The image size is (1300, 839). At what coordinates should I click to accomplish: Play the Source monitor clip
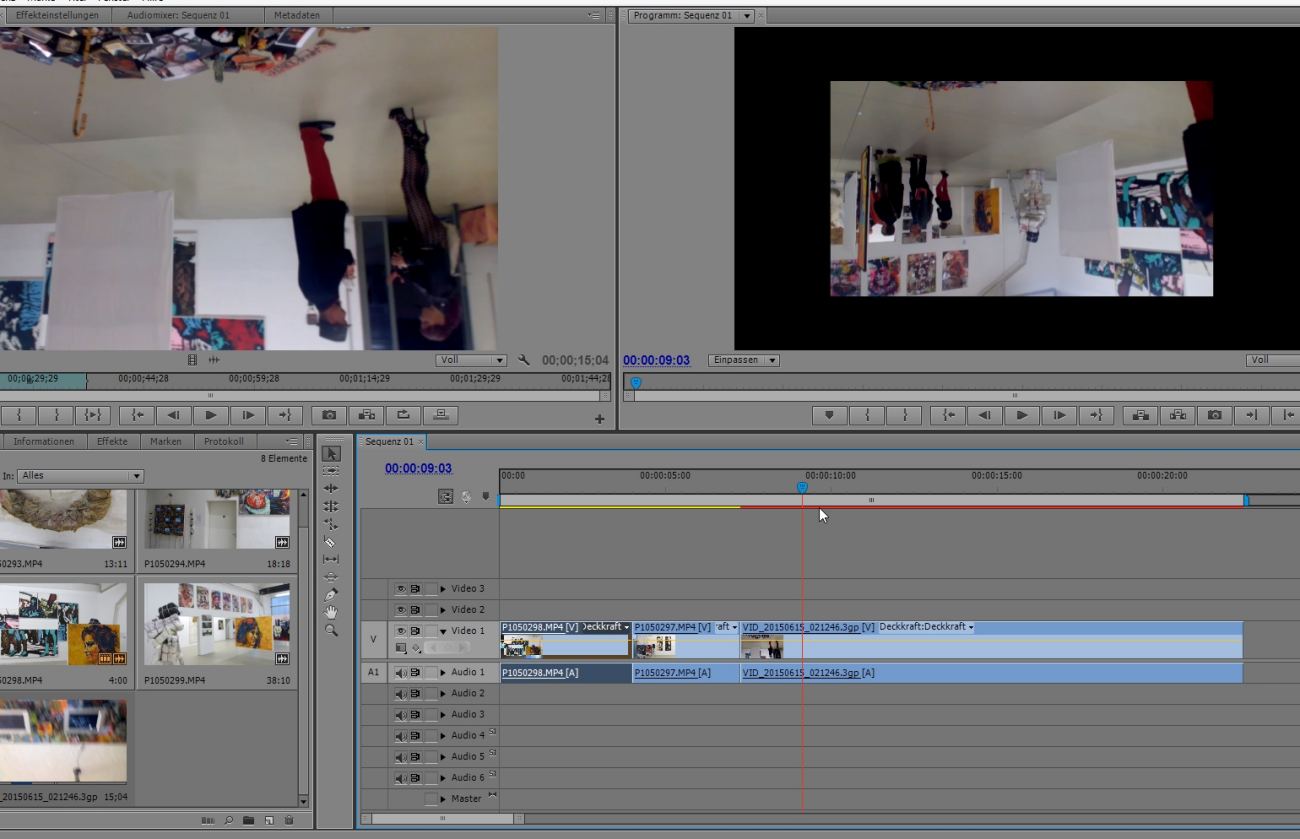pos(211,415)
